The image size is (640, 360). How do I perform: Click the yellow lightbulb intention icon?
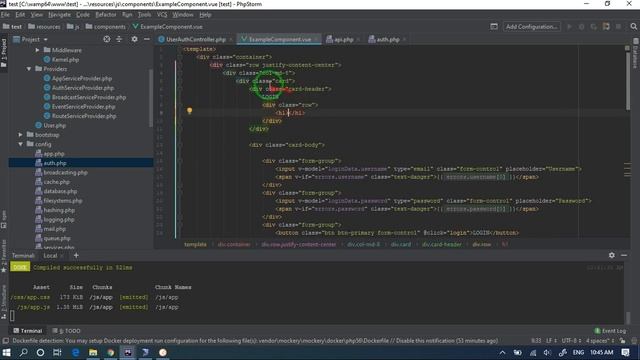pyautogui.click(x=189, y=111)
